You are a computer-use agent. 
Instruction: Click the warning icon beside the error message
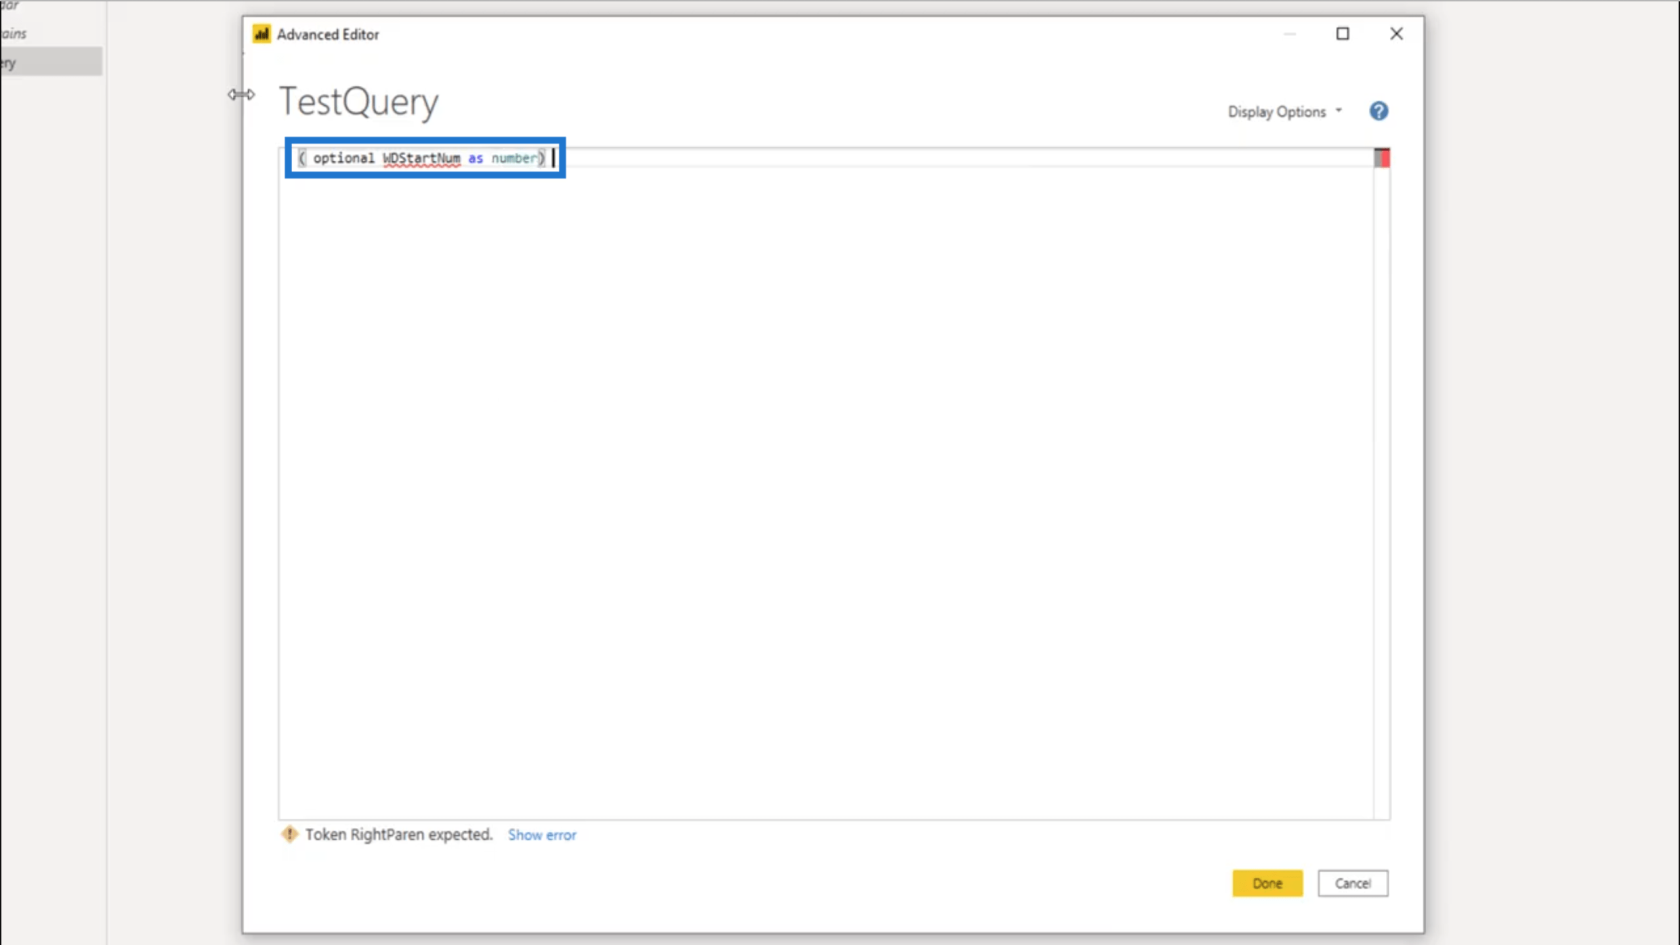[x=289, y=834]
